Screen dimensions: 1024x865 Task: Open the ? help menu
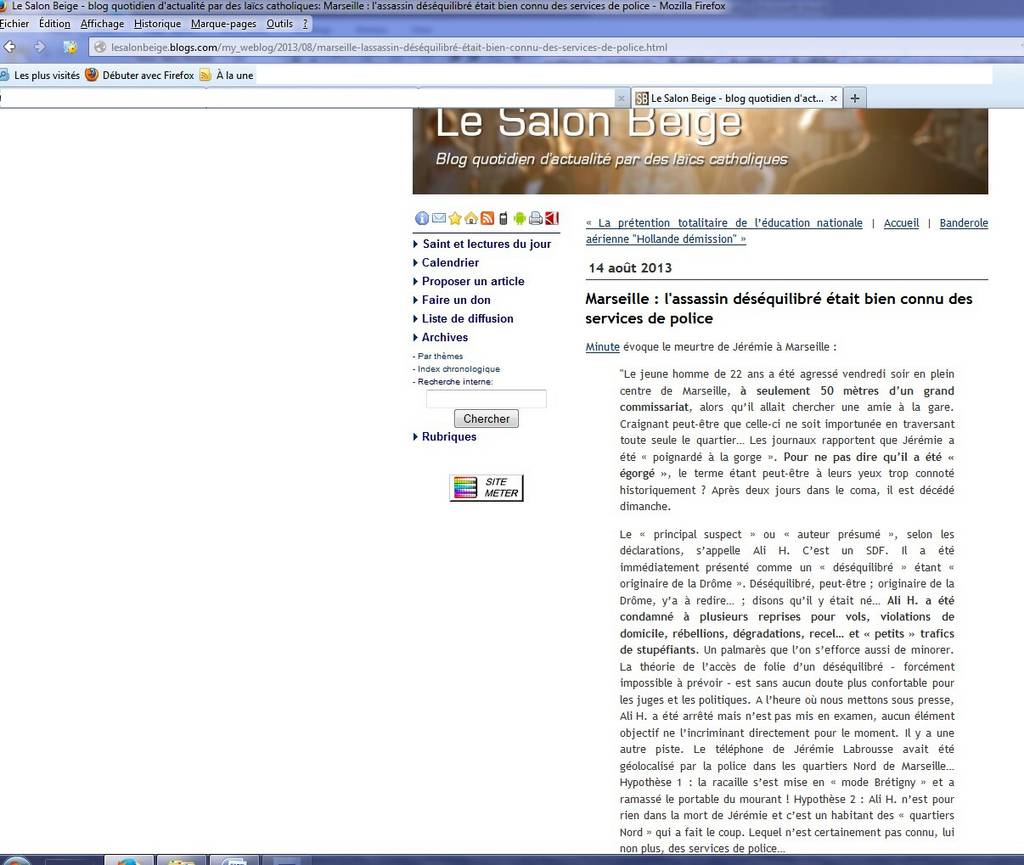305,24
